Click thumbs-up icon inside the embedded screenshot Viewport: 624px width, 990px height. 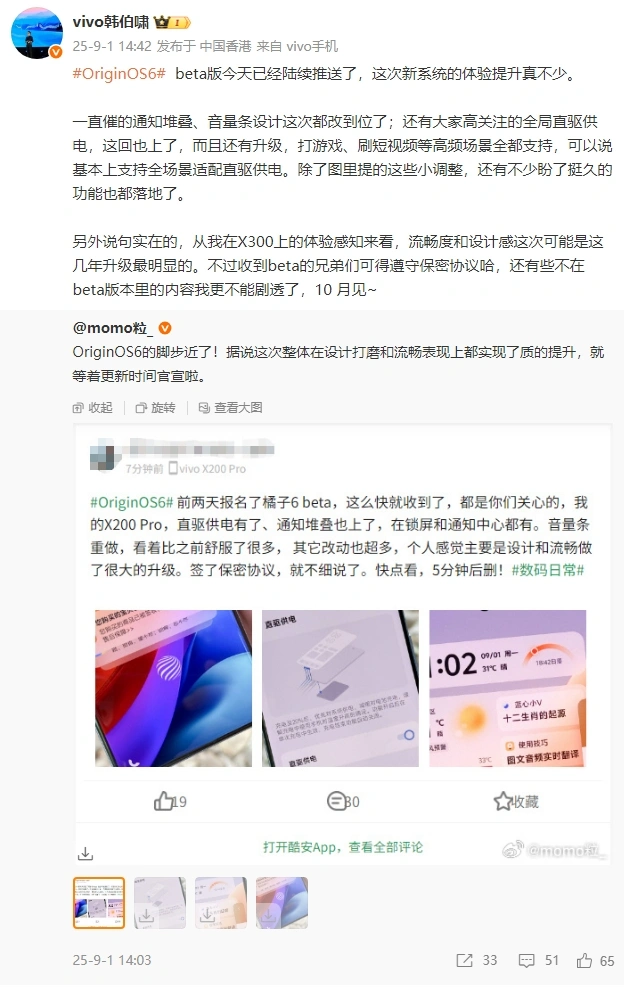[164, 801]
